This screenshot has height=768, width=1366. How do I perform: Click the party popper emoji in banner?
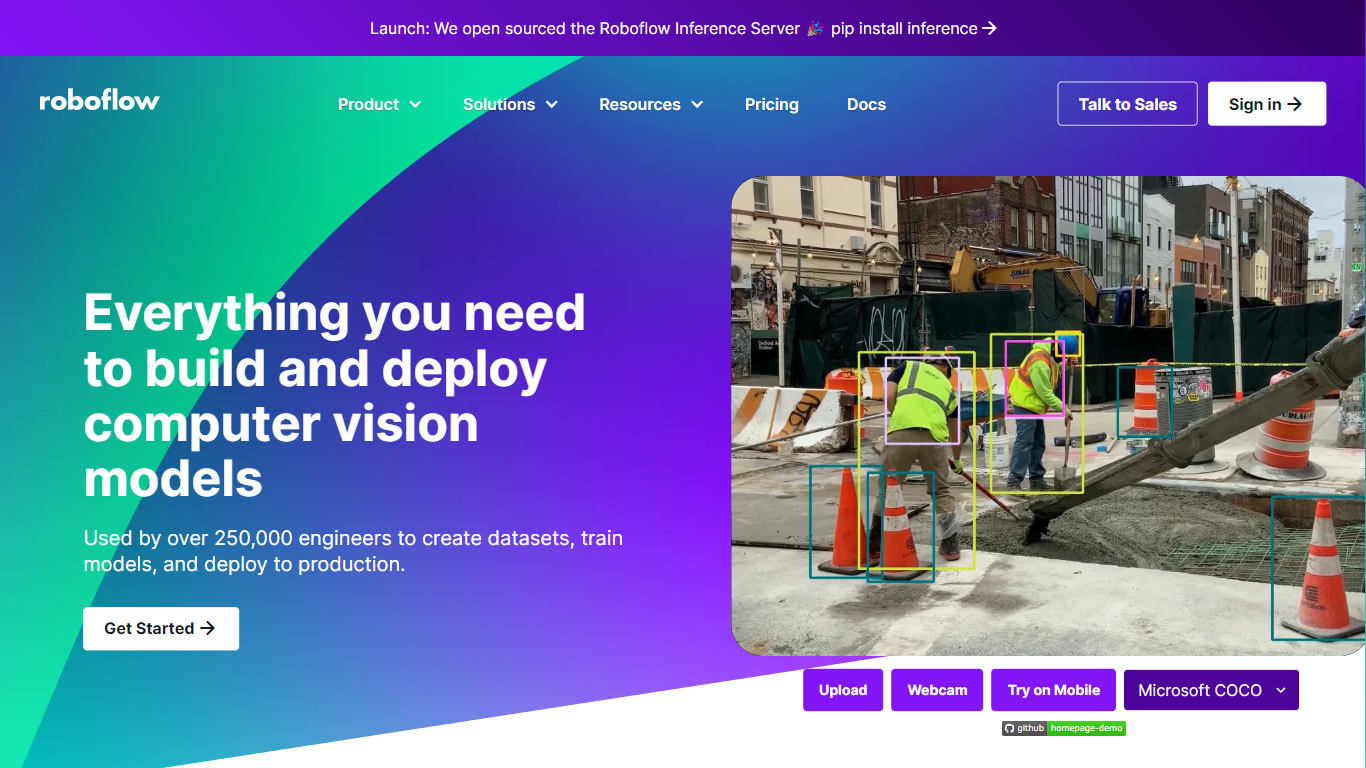coord(816,28)
